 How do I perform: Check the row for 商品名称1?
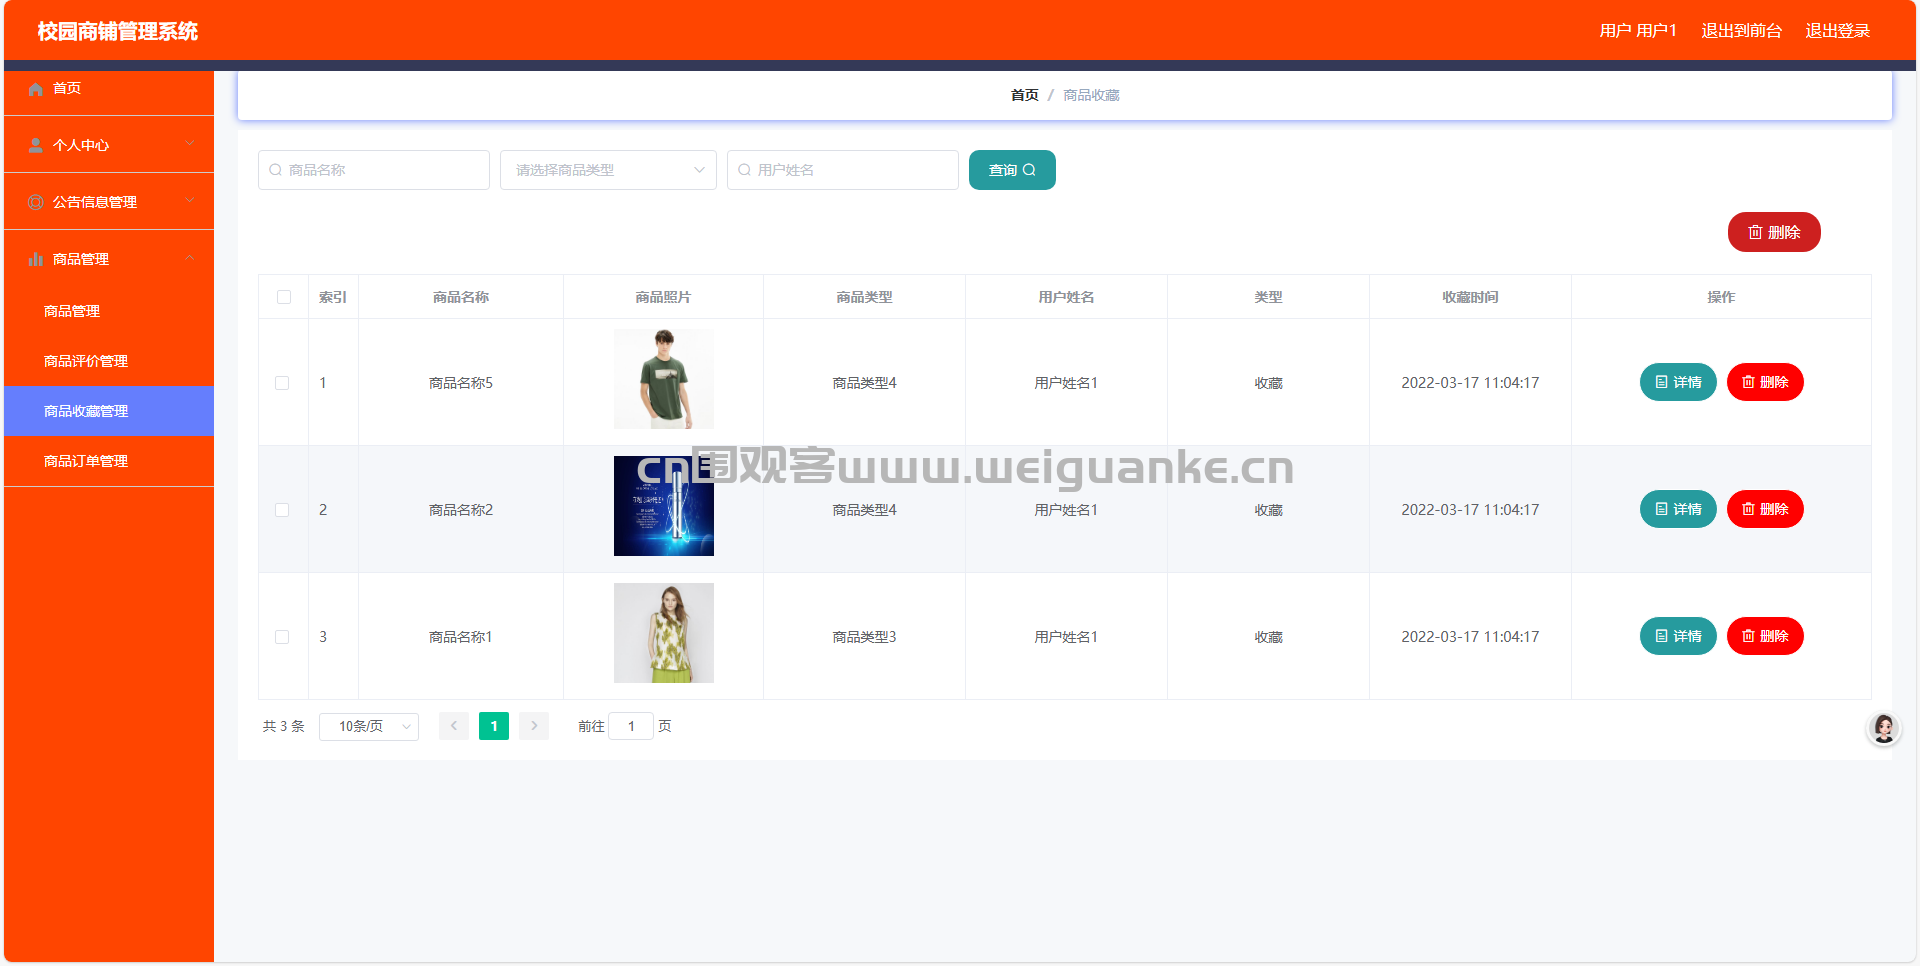pos(282,637)
